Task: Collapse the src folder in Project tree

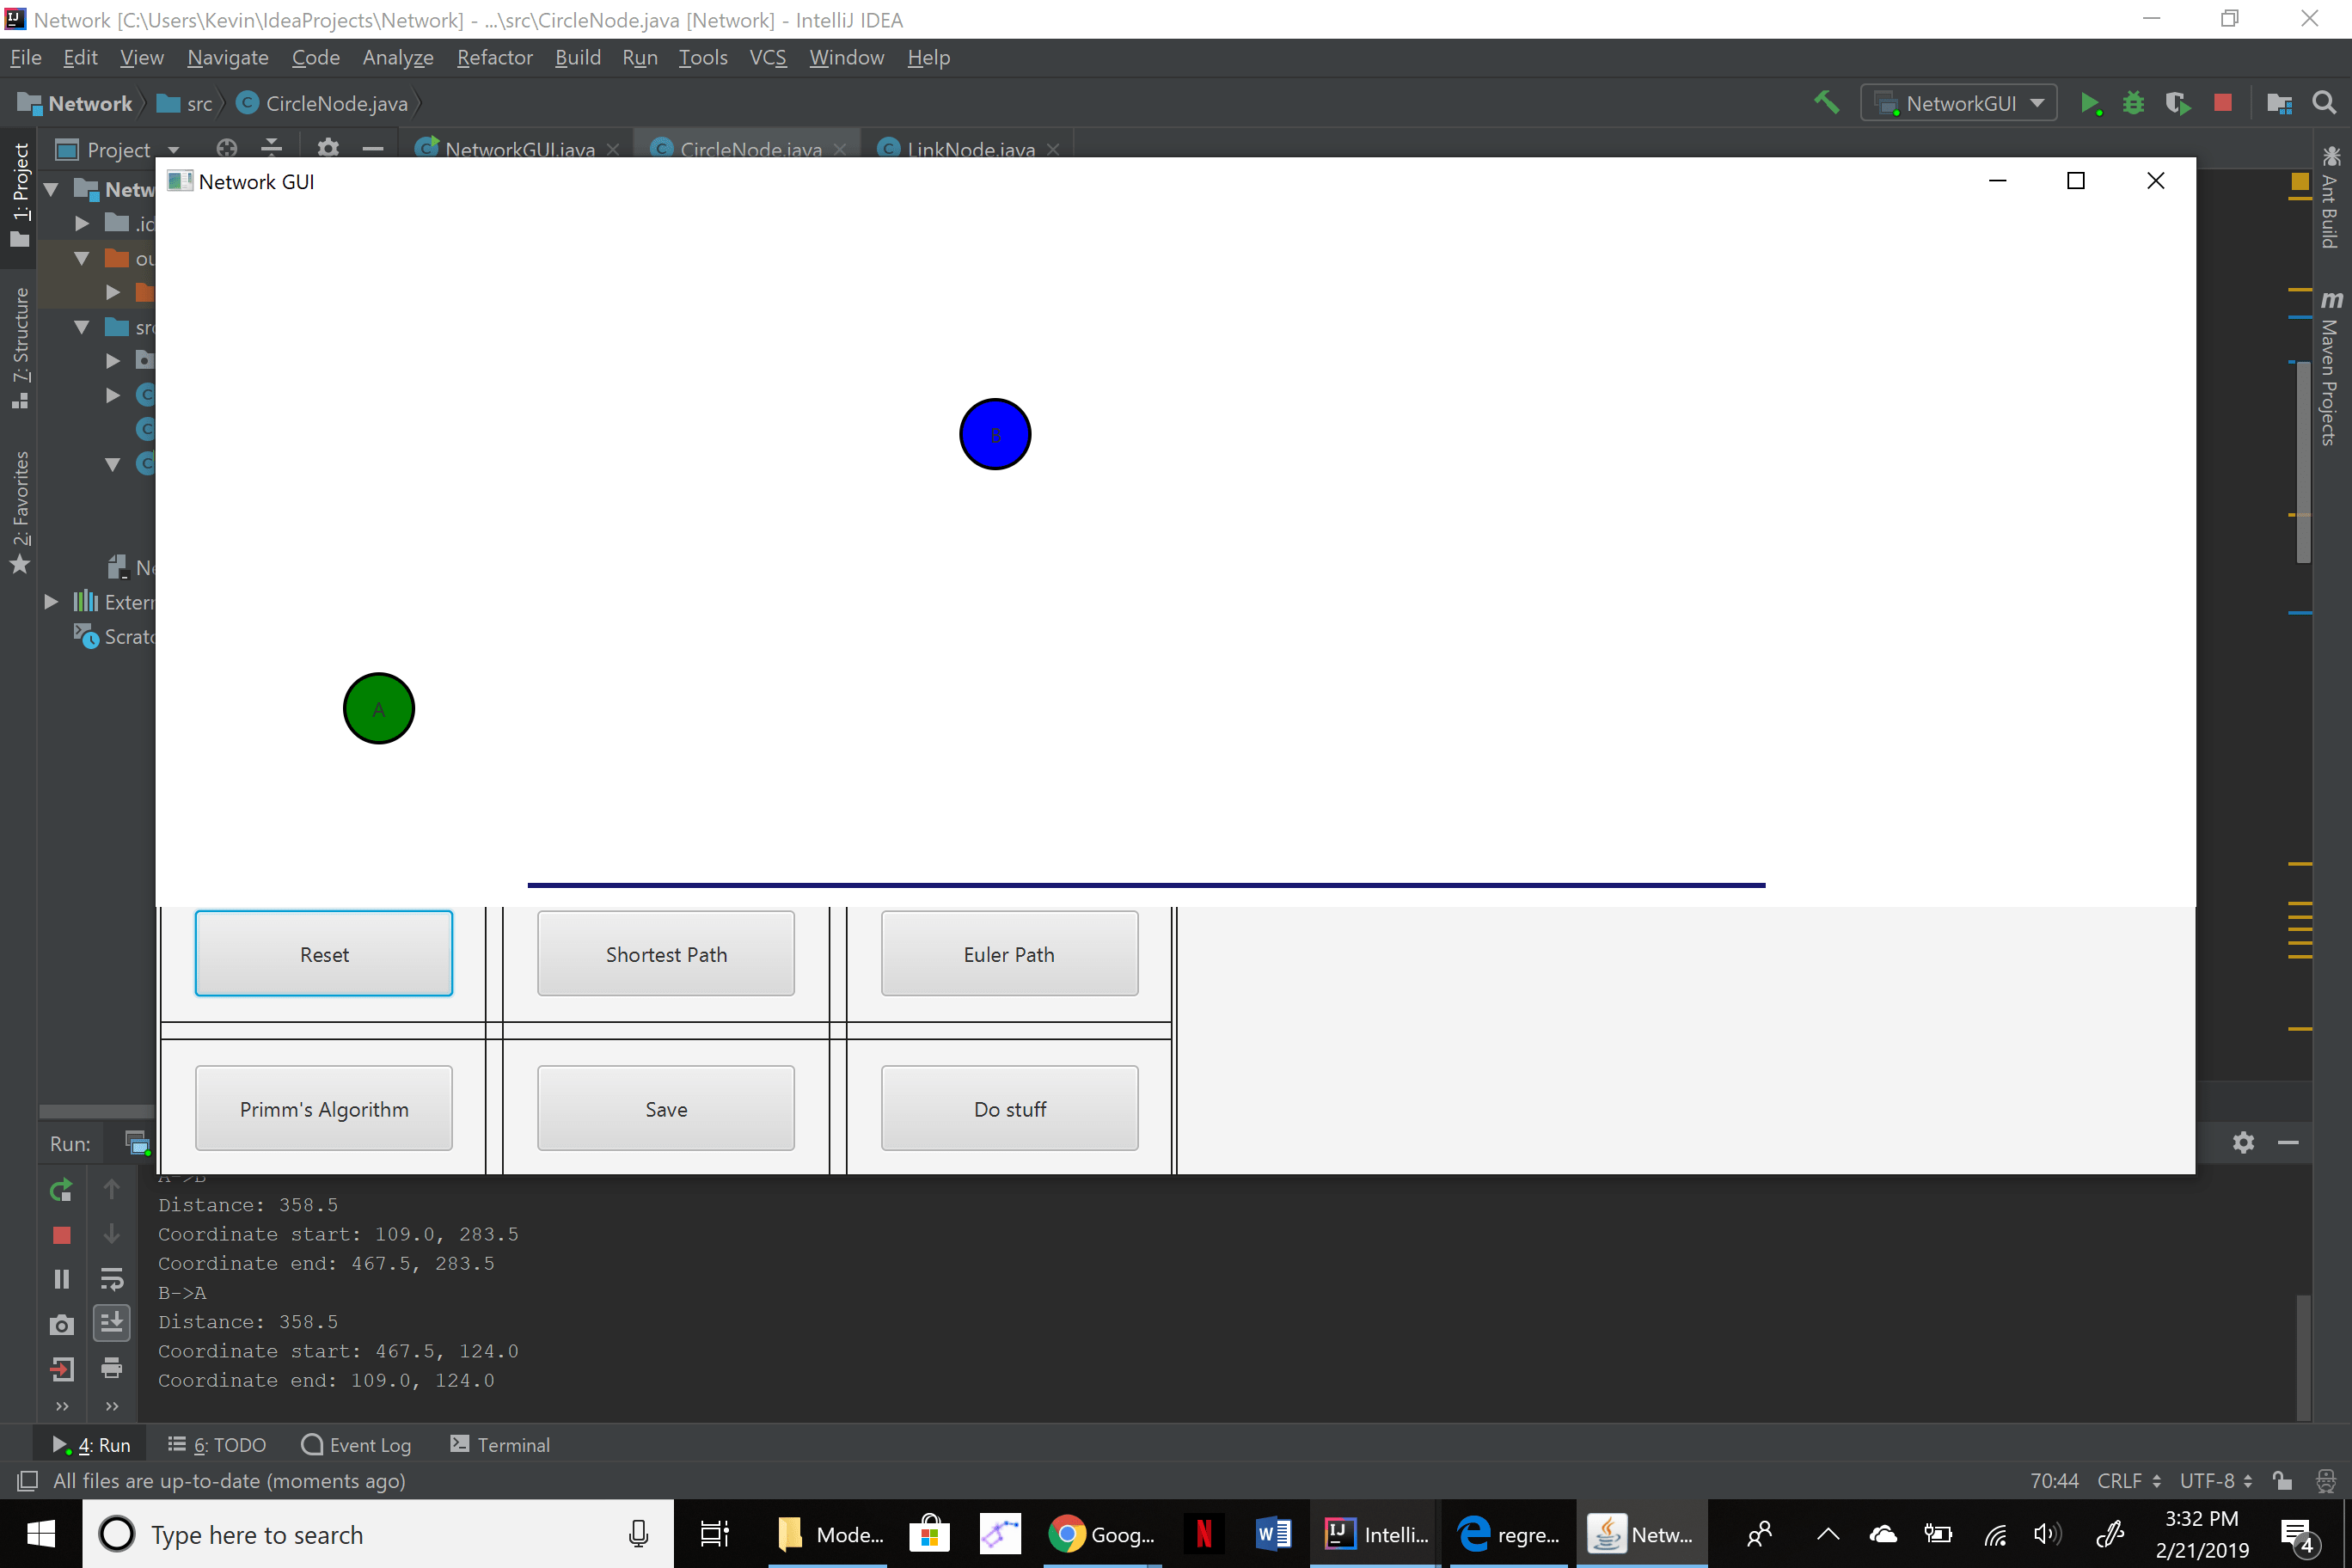Action: pyautogui.click(x=83, y=327)
